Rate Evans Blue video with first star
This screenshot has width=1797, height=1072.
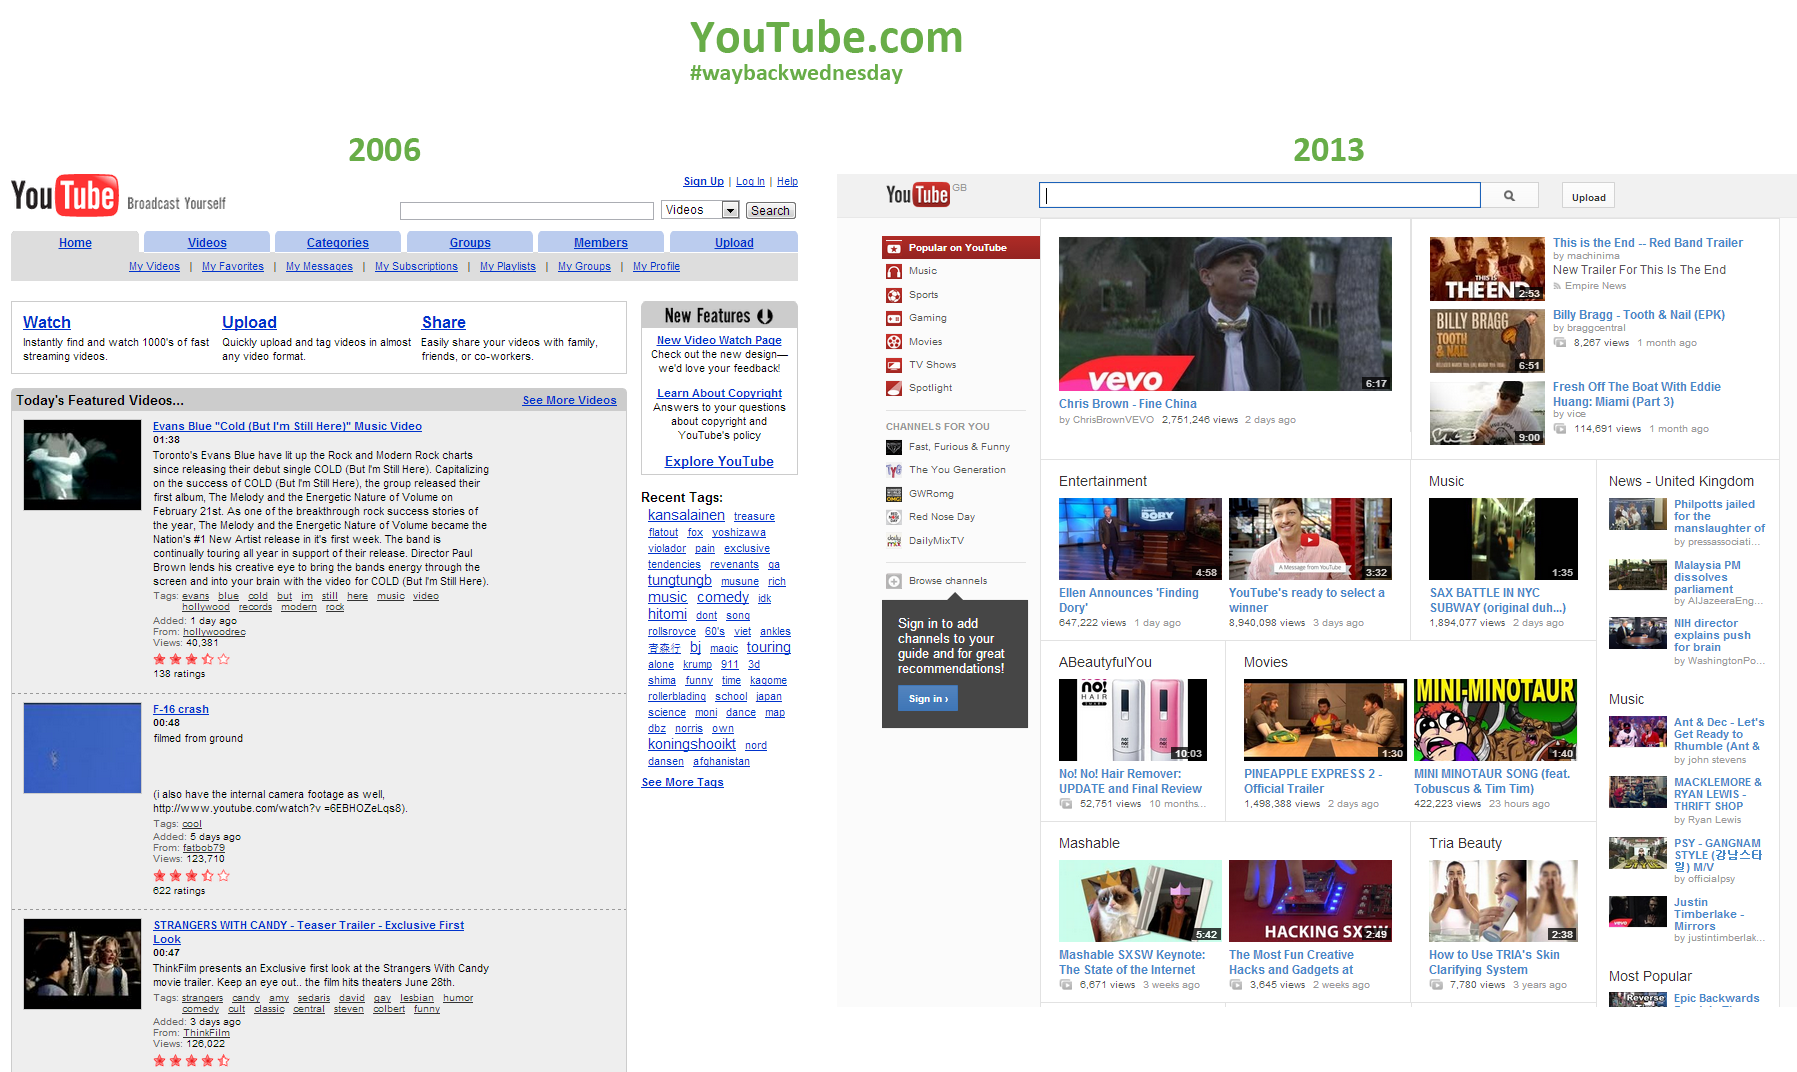159,659
